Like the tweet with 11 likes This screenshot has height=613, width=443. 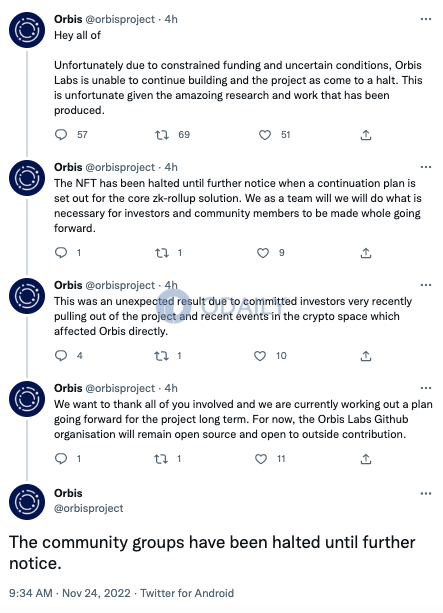tap(261, 459)
